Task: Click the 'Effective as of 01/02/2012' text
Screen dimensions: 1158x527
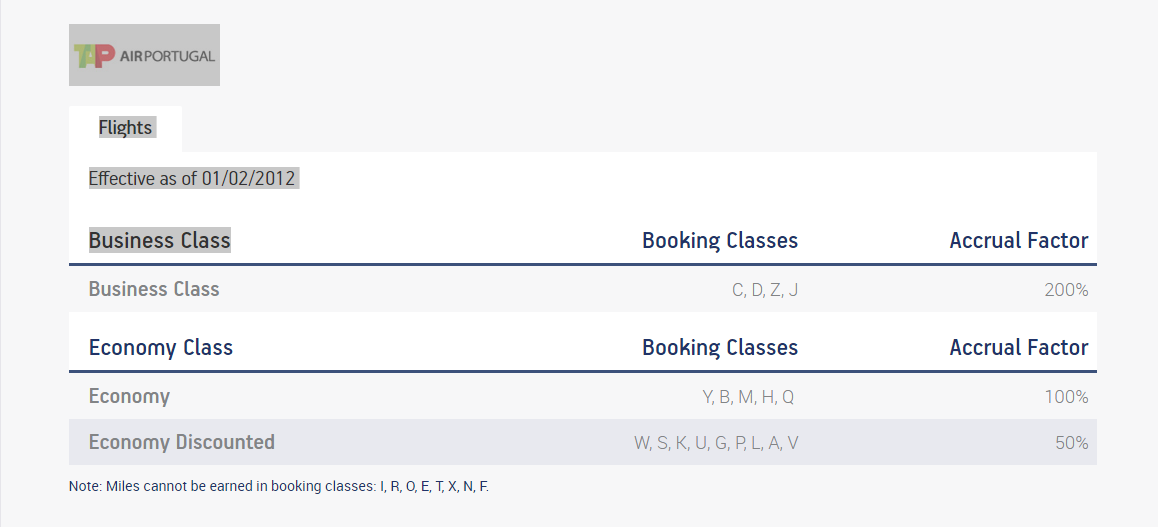Action: coord(192,179)
